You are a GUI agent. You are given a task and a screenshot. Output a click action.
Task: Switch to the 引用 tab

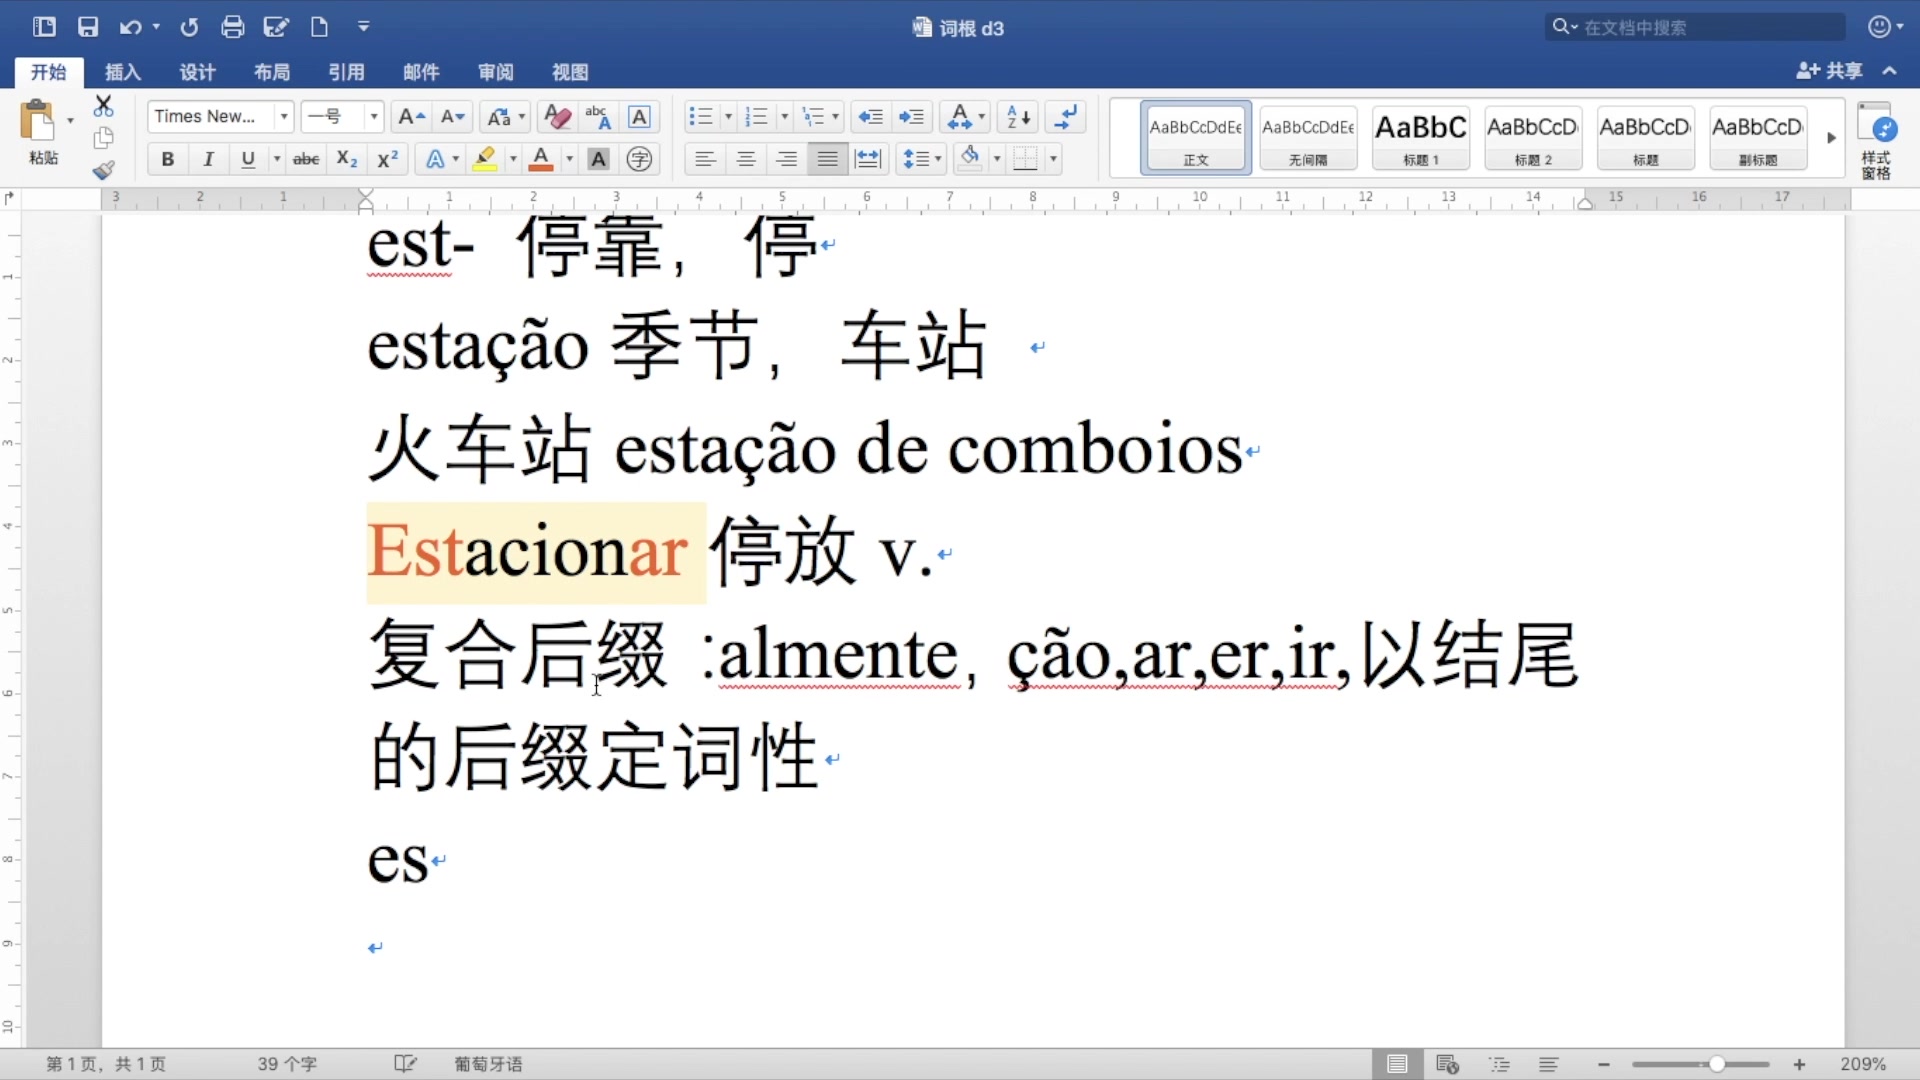pos(346,72)
